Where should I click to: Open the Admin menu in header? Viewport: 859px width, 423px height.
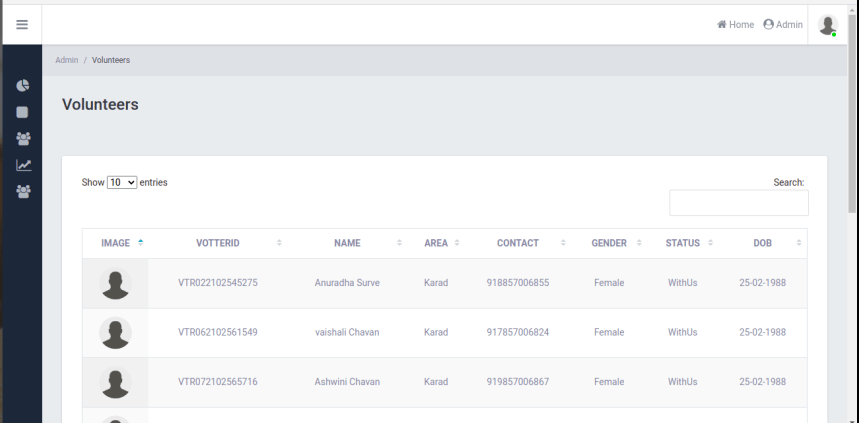pyautogui.click(x=782, y=25)
